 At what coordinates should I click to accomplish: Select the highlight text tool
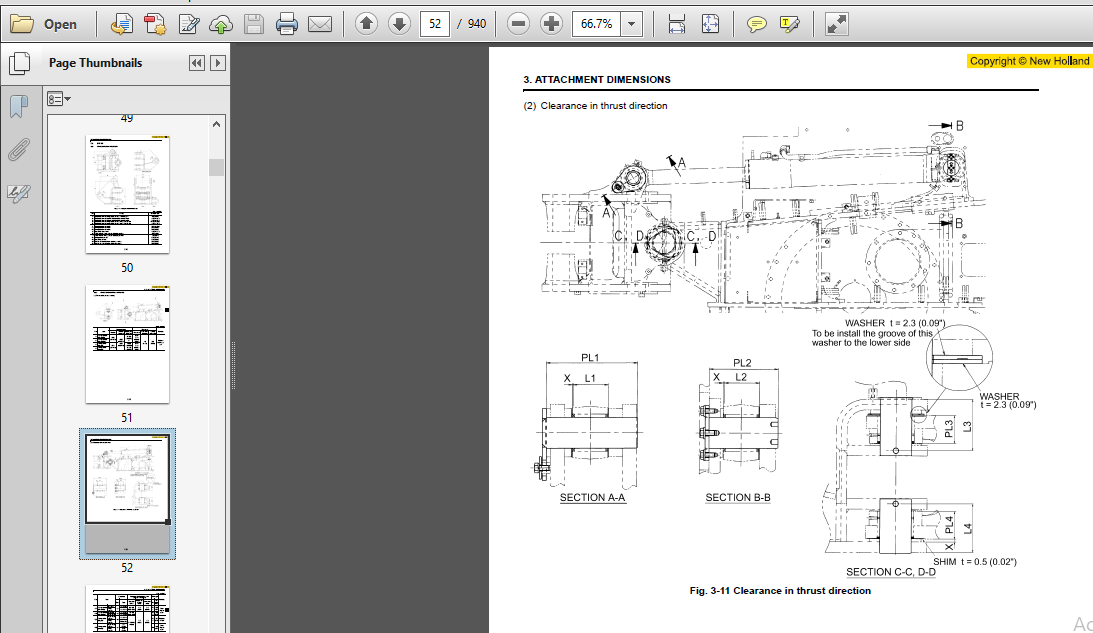[790, 24]
